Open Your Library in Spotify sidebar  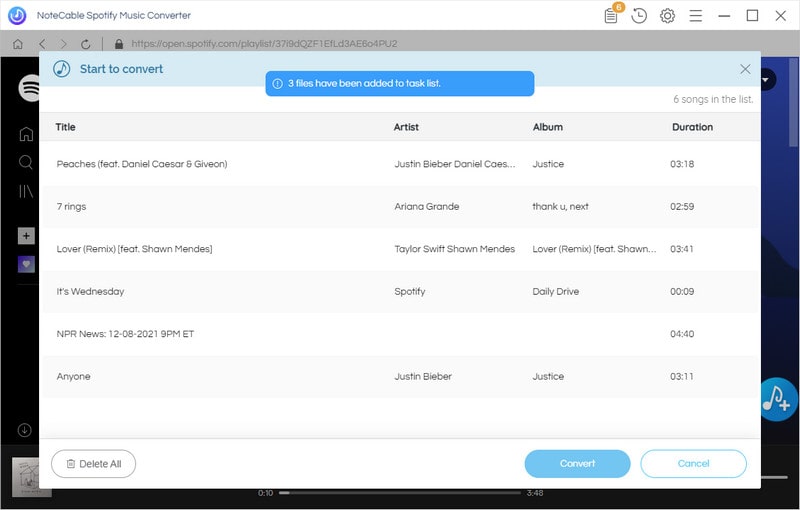(26, 191)
